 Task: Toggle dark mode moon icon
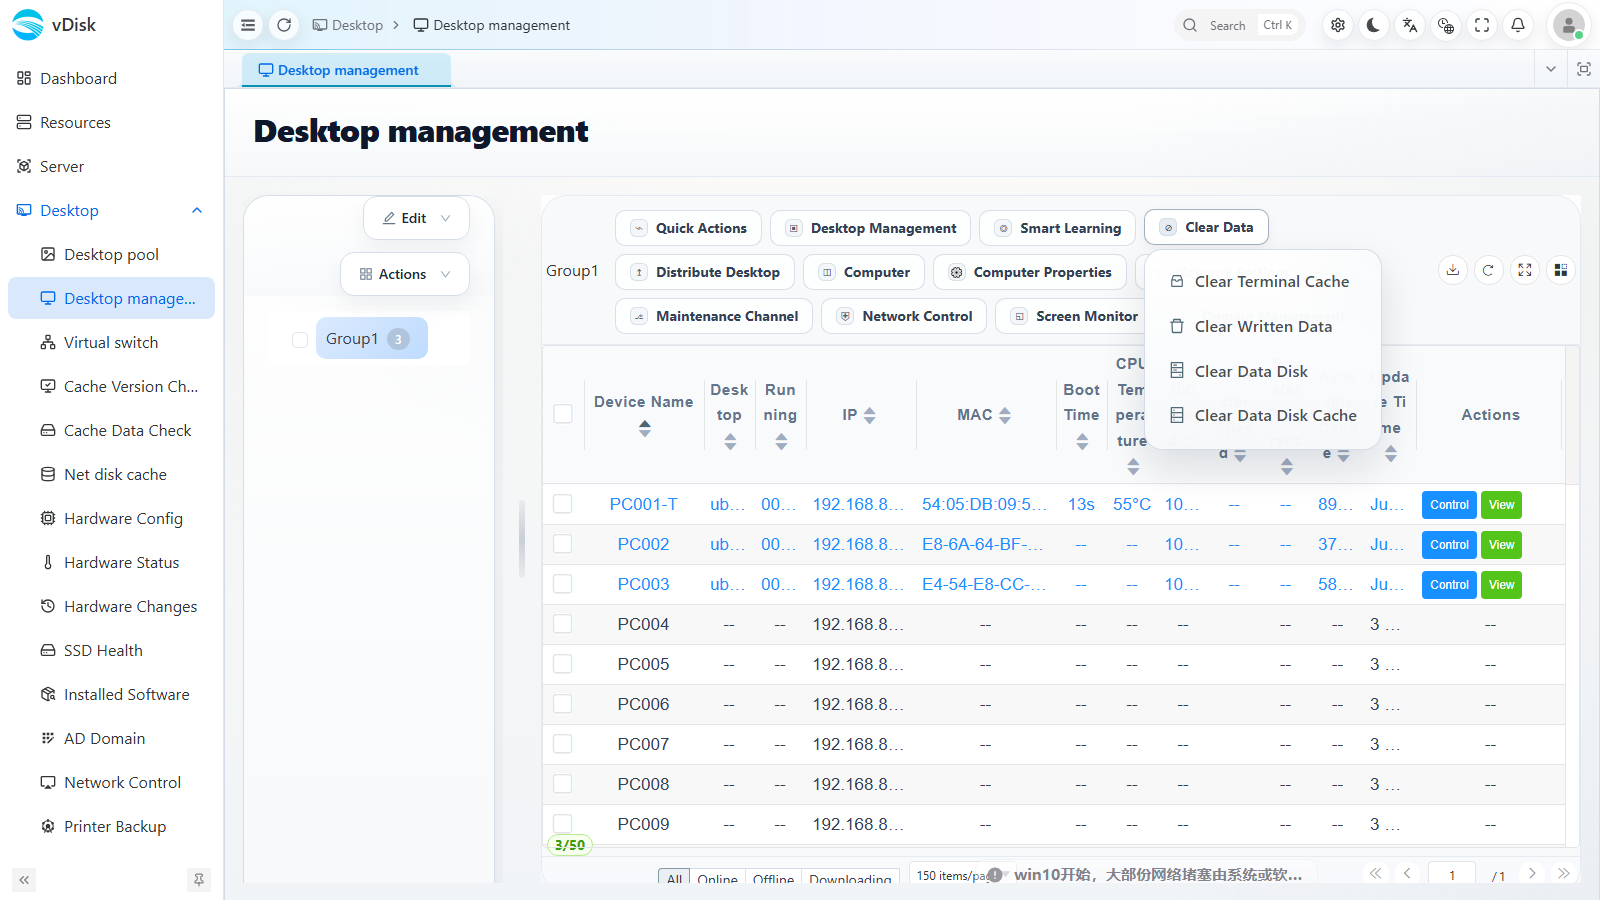tap(1374, 25)
